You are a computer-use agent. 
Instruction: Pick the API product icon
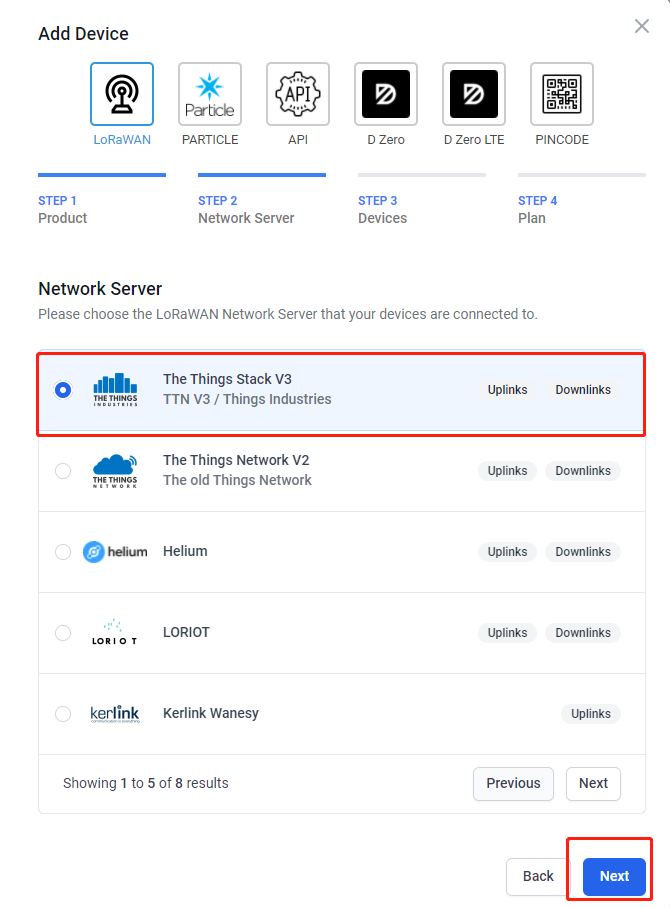(x=298, y=94)
